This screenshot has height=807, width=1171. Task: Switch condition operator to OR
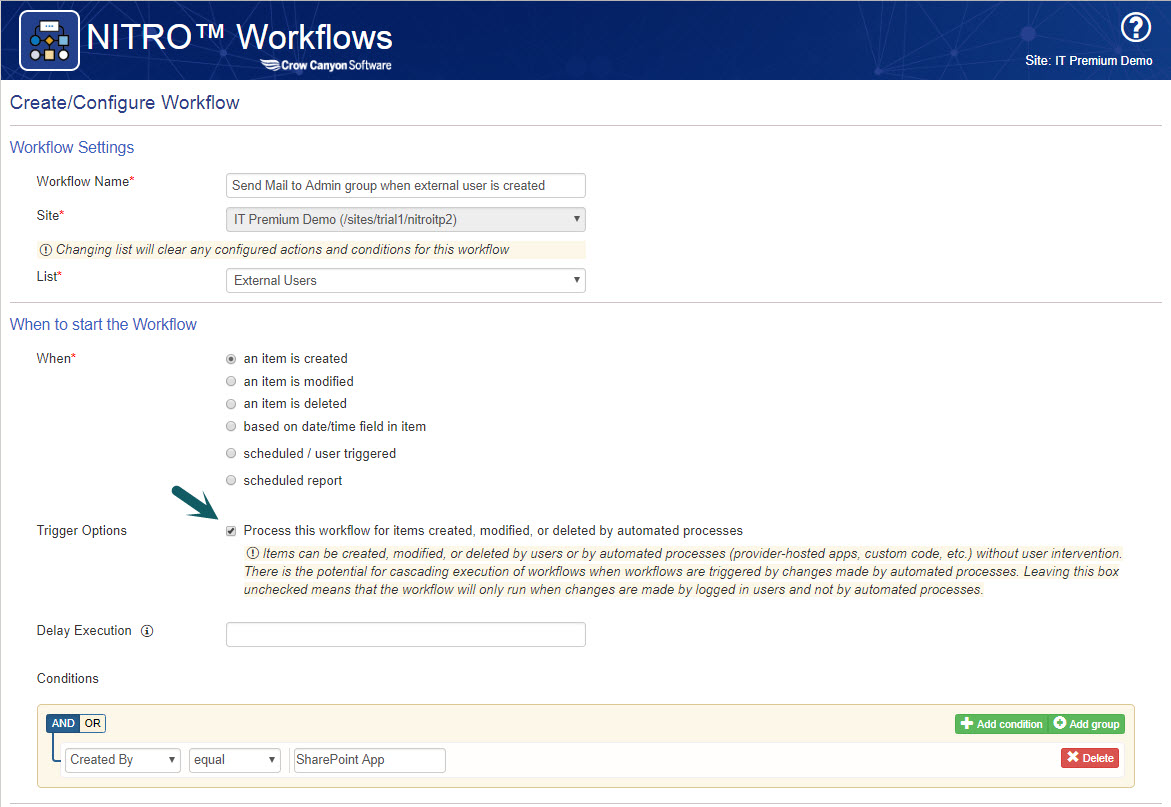[93, 723]
